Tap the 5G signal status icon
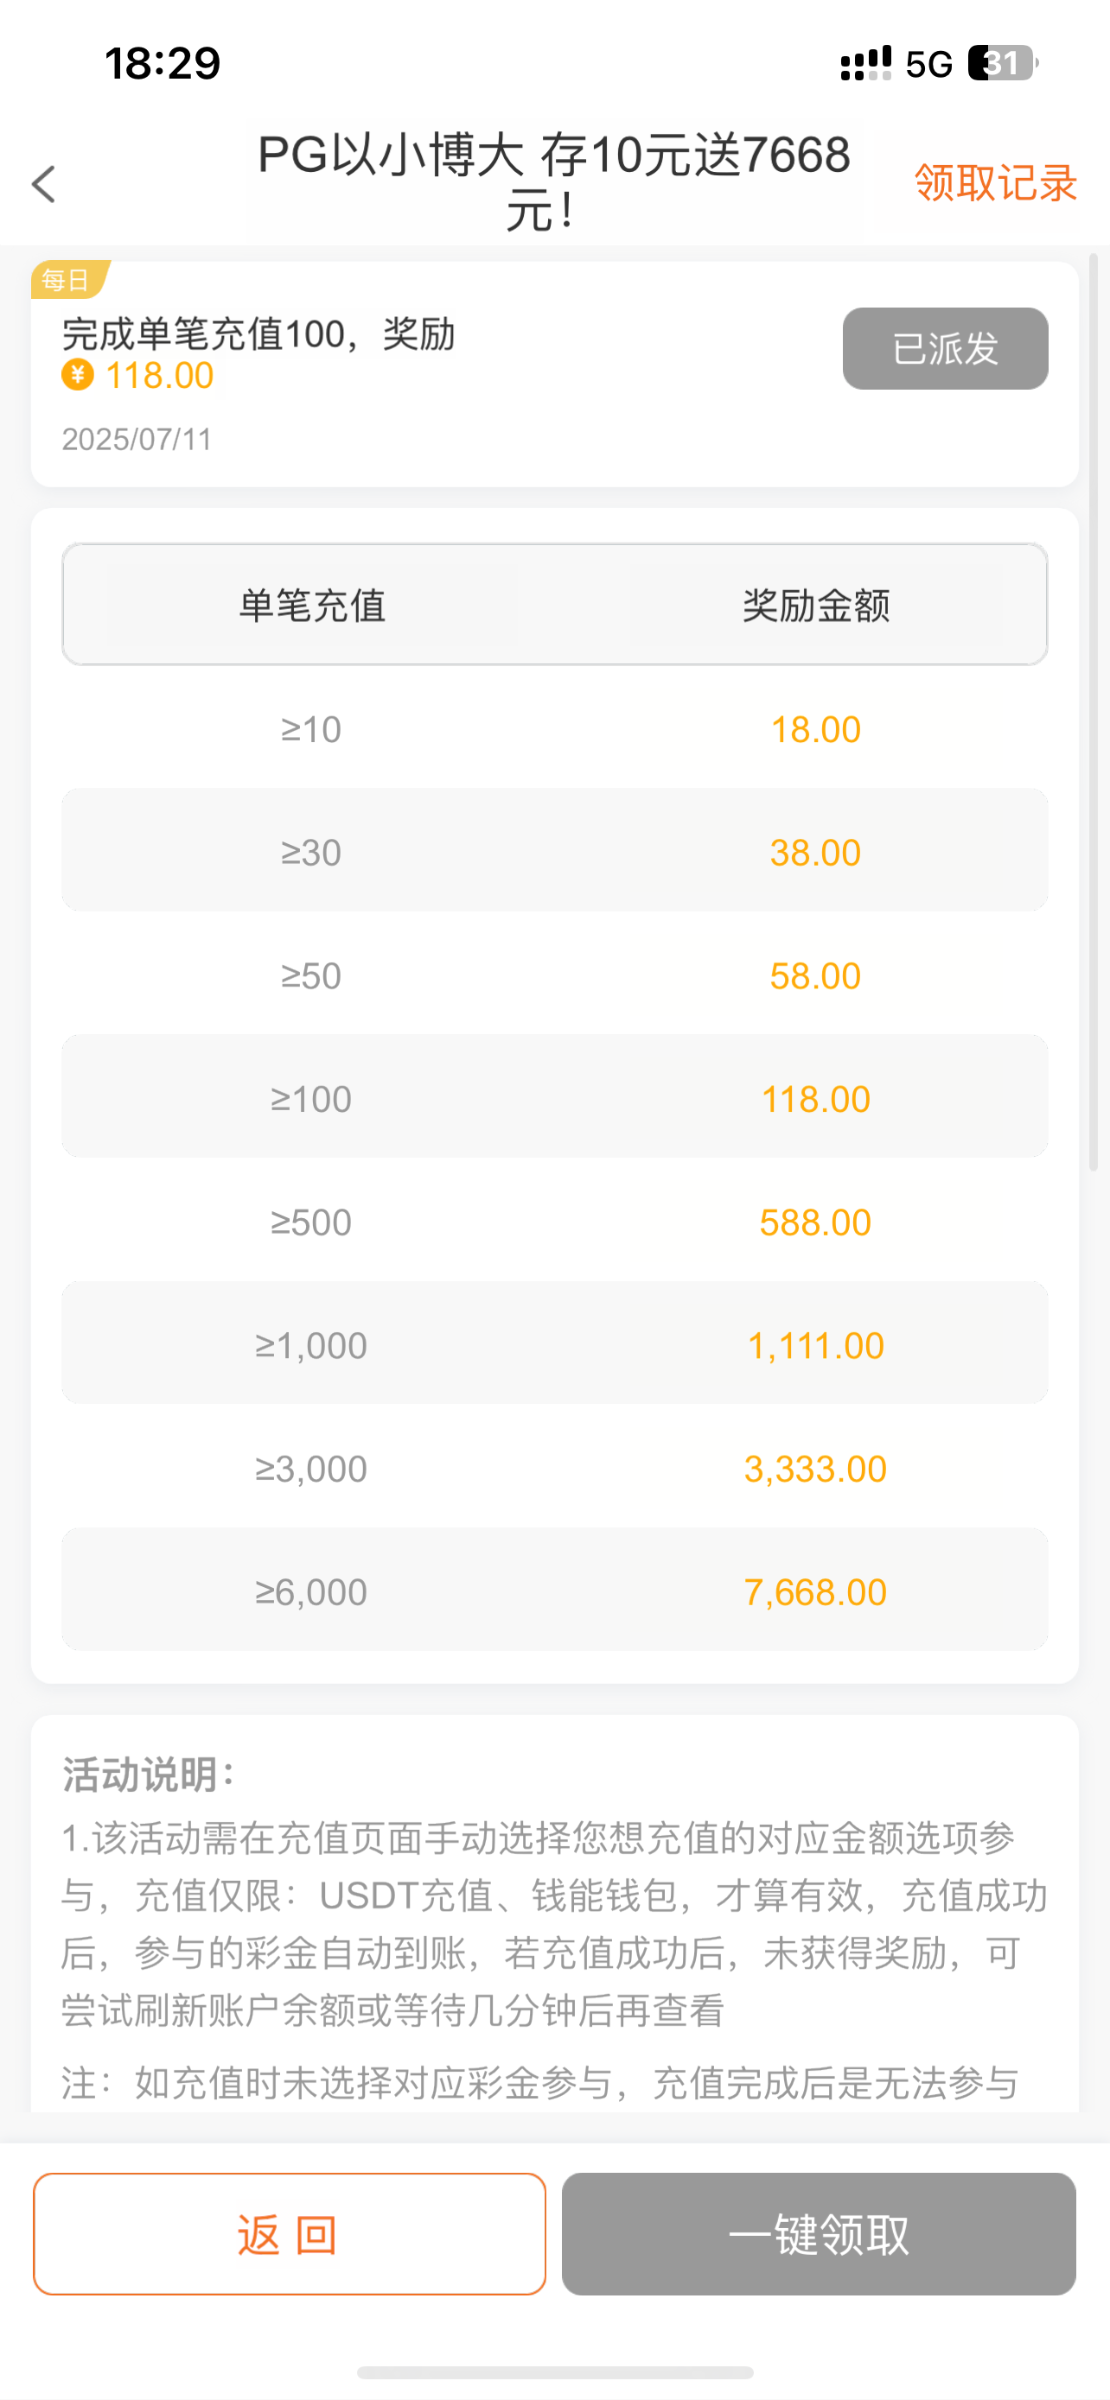Image resolution: width=1110 pixels, height=2400 pixels. click(928, 64)
